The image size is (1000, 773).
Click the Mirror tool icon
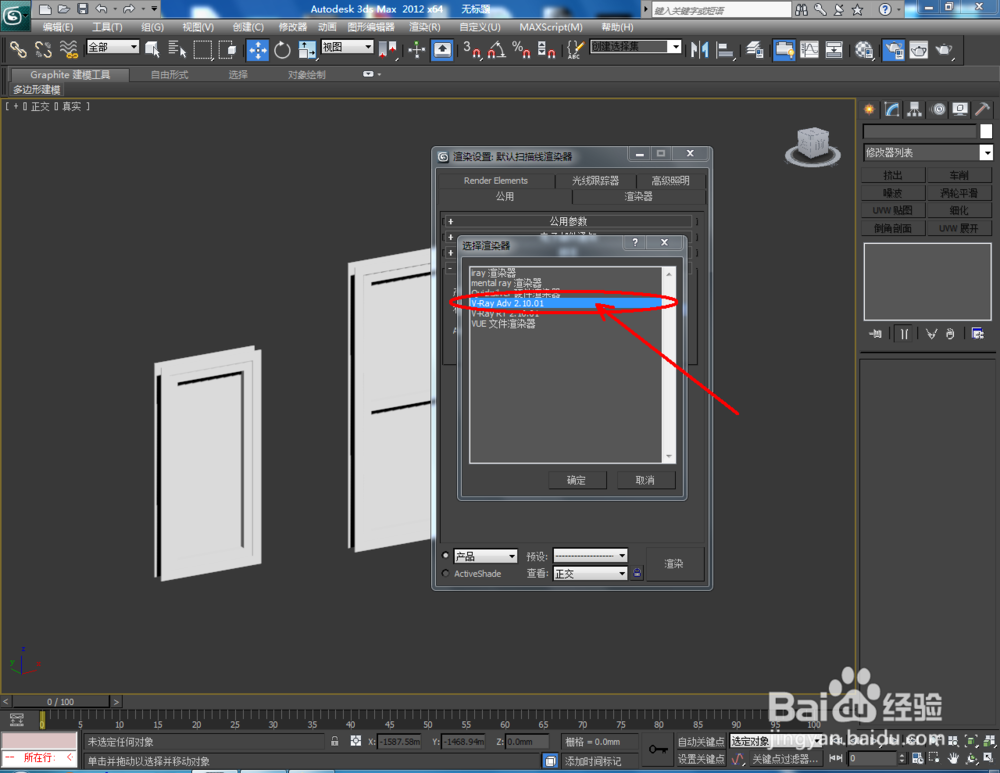700,49
